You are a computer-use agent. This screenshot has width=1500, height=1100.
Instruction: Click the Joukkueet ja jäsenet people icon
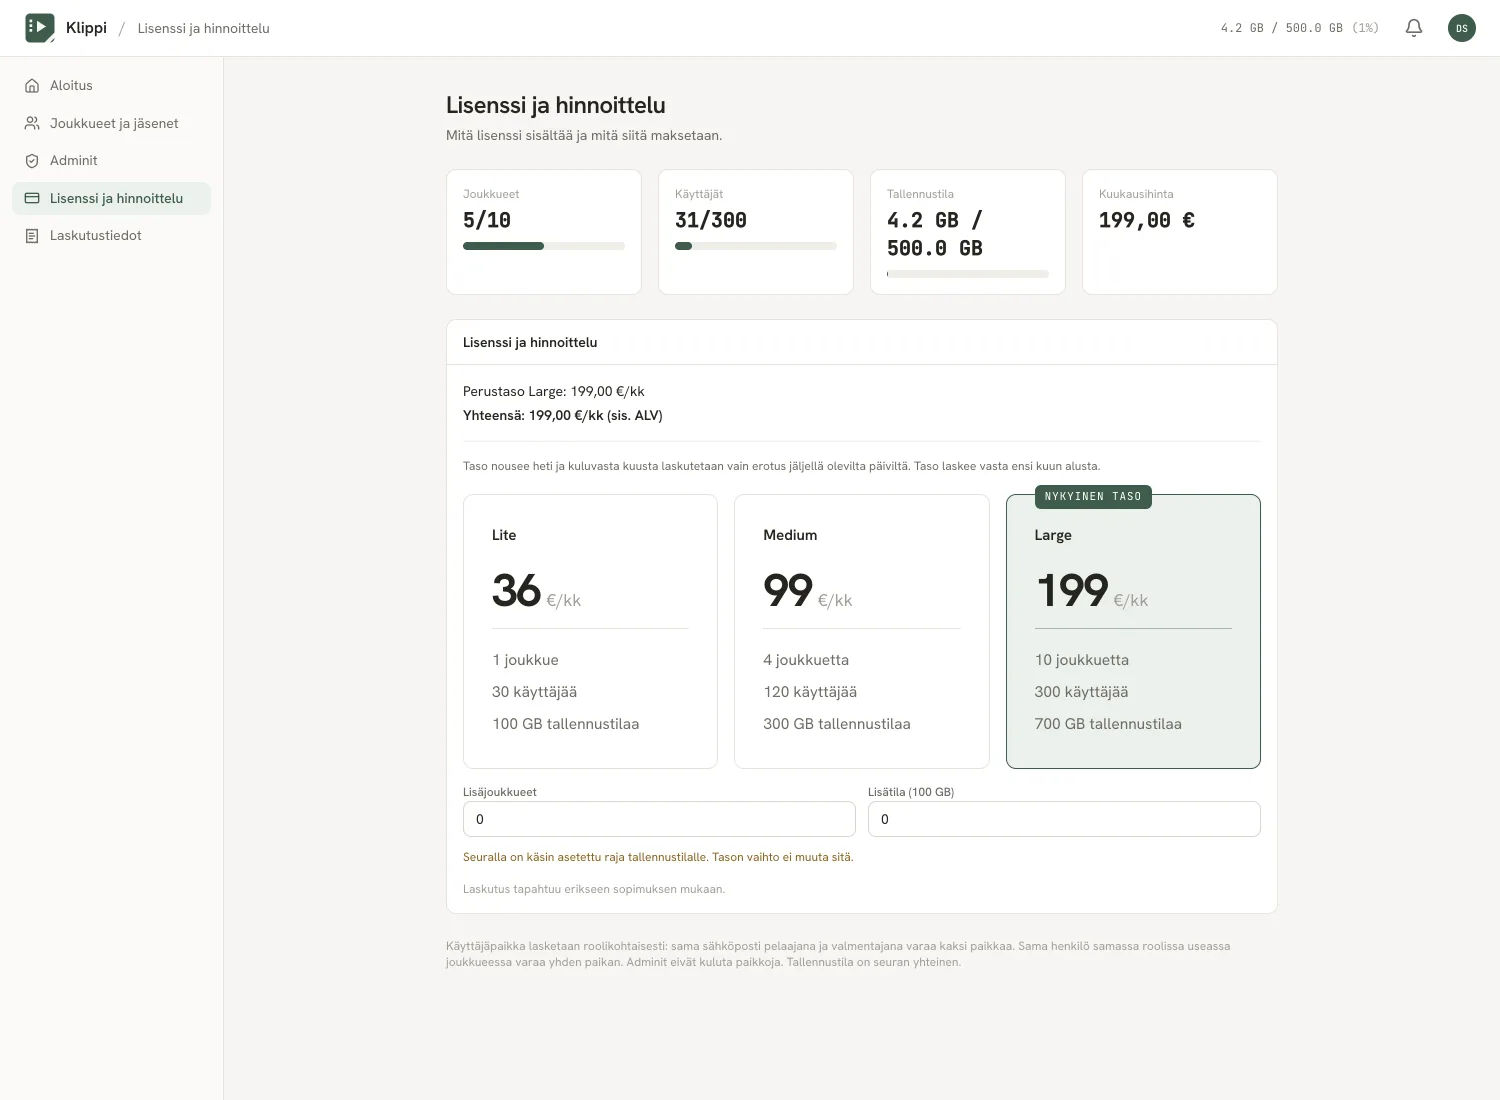(x=32, y=124)
